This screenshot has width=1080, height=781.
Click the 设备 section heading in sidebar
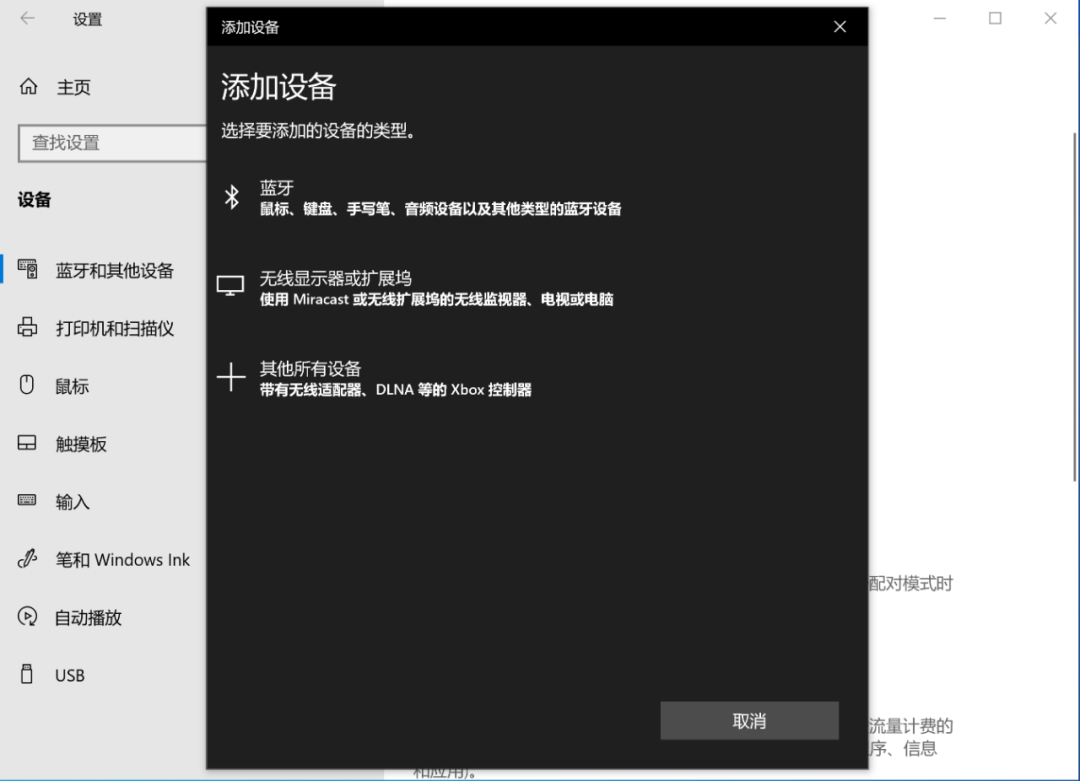click(x=34, y=200)
